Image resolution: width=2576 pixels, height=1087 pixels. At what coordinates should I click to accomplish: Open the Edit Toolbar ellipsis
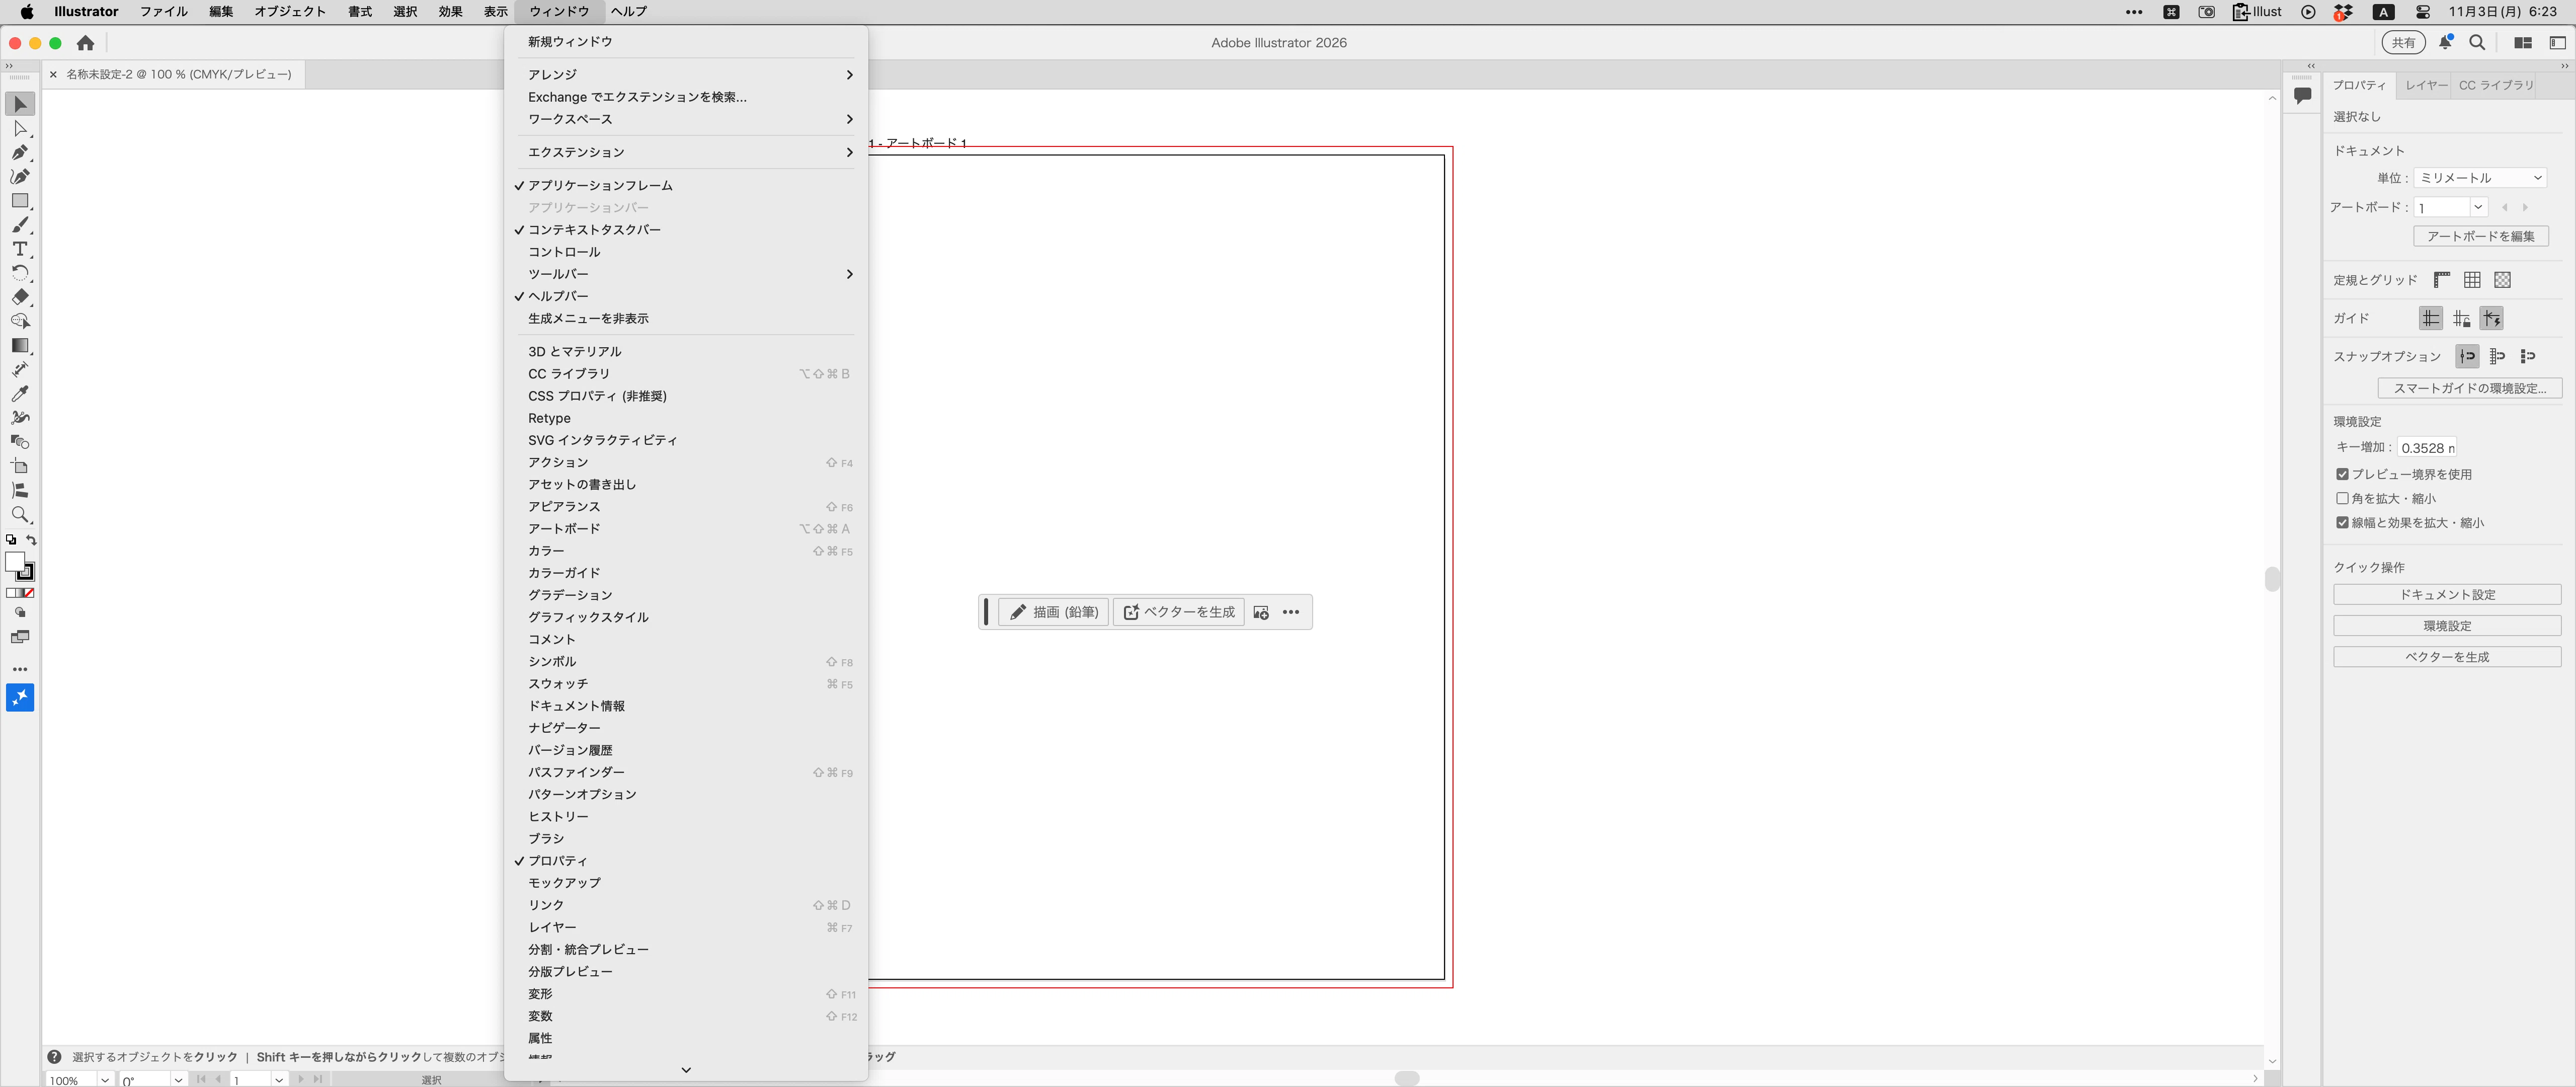[x=20, y=669]
